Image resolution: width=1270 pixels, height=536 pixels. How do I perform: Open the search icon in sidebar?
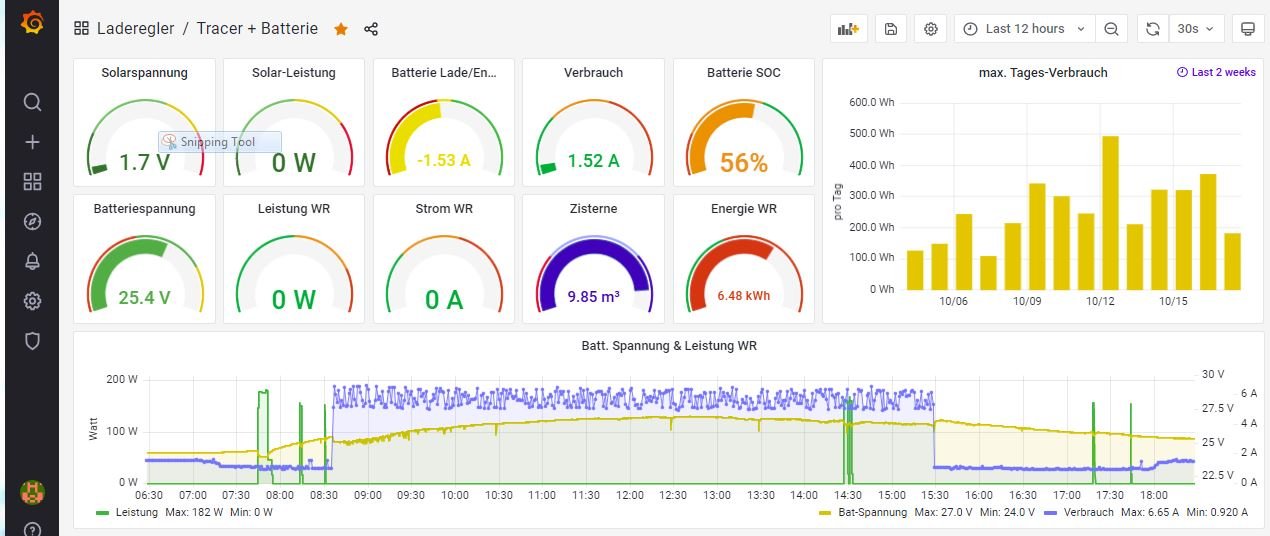click(32, 102)
